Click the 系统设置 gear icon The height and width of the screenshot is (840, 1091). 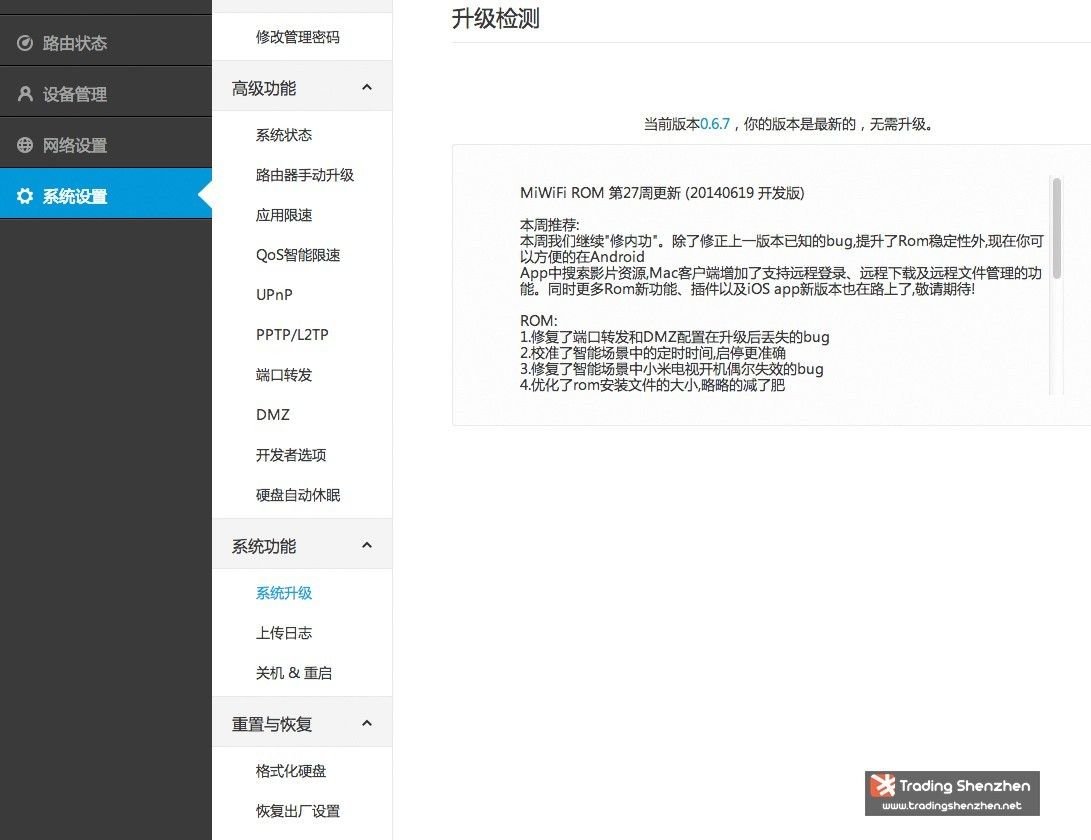(x=25, y=196)
